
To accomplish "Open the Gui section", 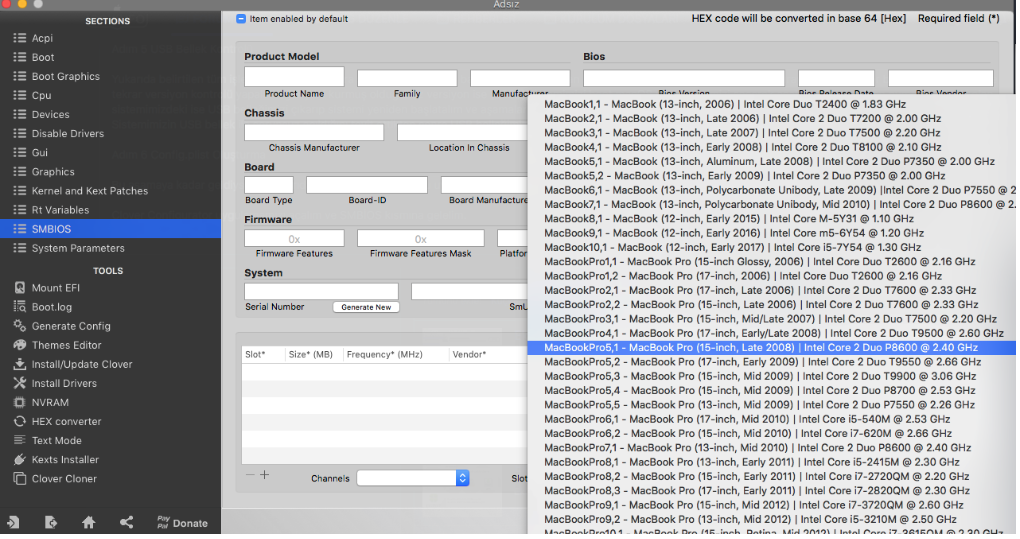I will [40, 153].
